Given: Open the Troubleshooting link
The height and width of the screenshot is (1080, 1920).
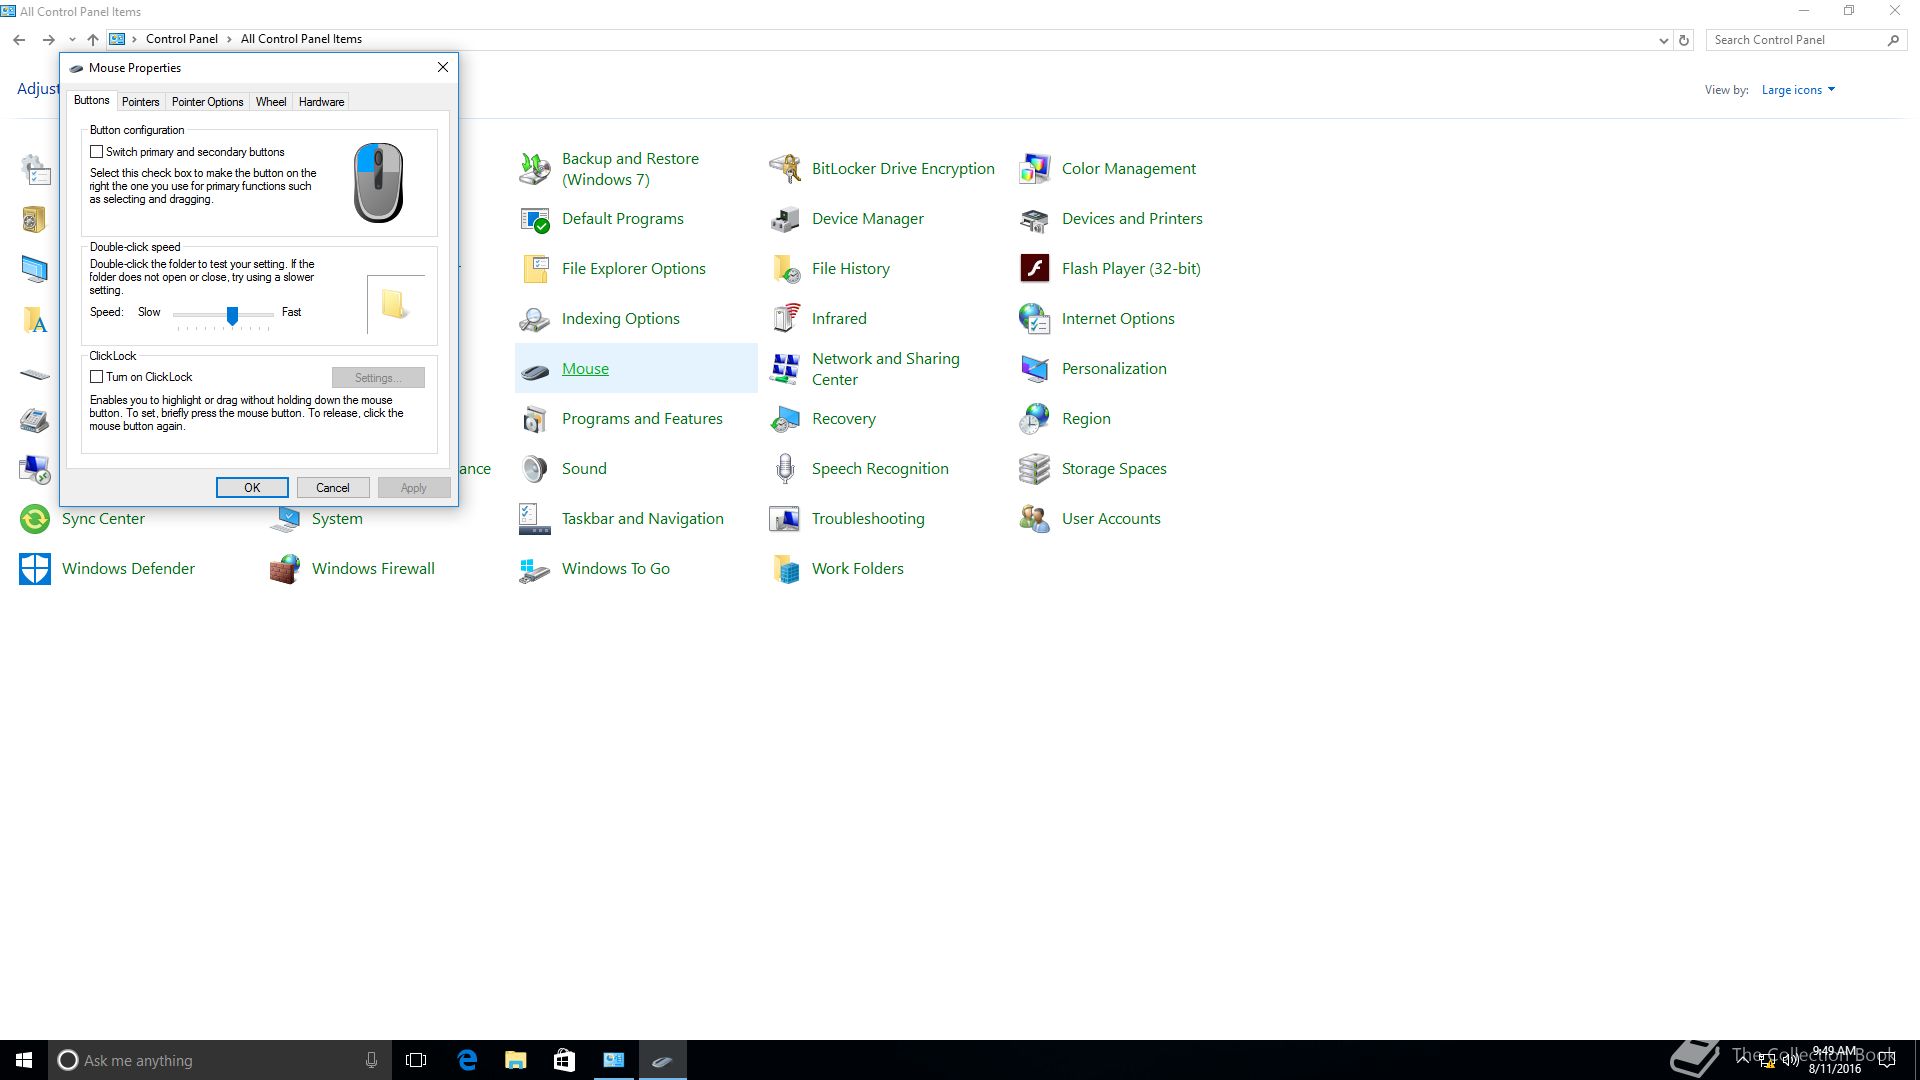Looking at the screenshot, I should (867, 519).
